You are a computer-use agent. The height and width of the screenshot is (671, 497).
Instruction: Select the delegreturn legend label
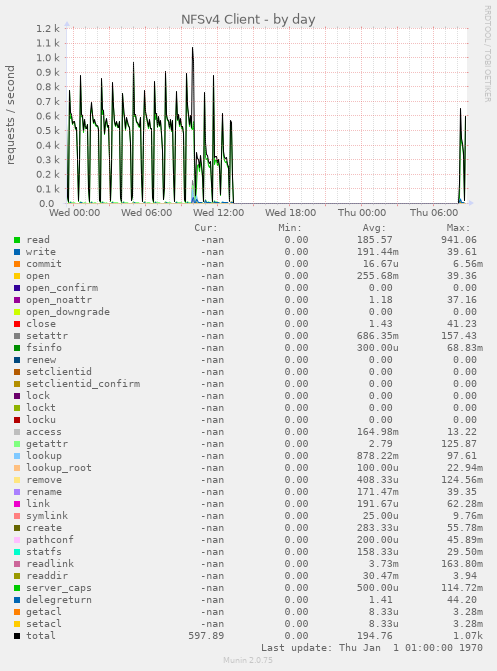[59, 600]
